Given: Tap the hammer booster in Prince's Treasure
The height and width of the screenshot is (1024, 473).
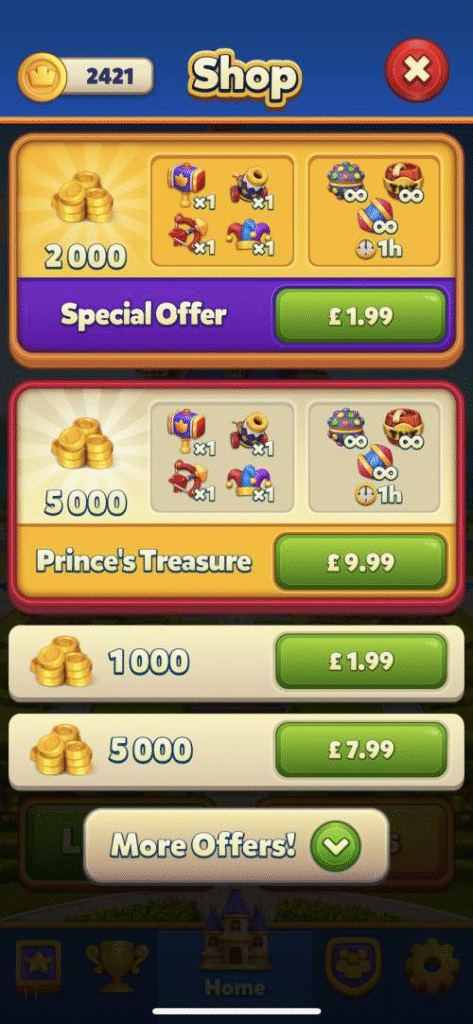Looking at the screenshot, I should pyautogui.click(x=188, y=430).
